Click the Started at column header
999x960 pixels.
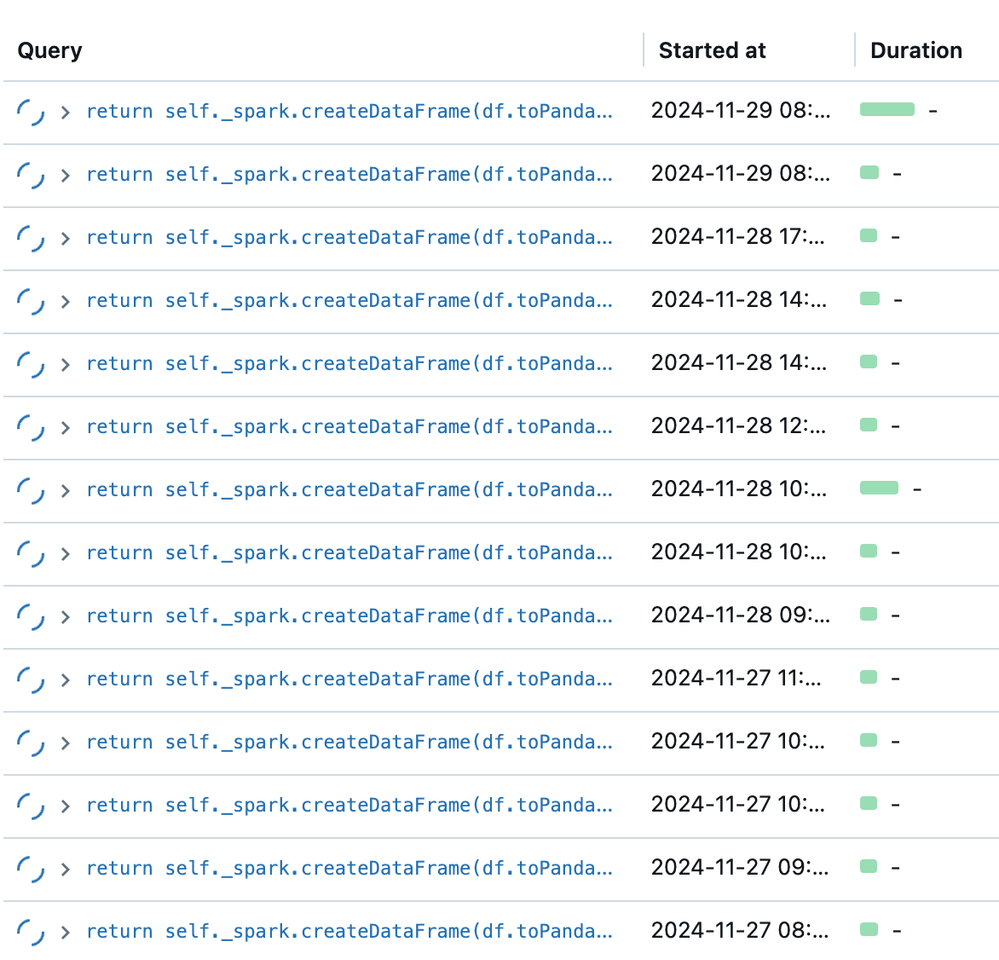tap(712, 51)
